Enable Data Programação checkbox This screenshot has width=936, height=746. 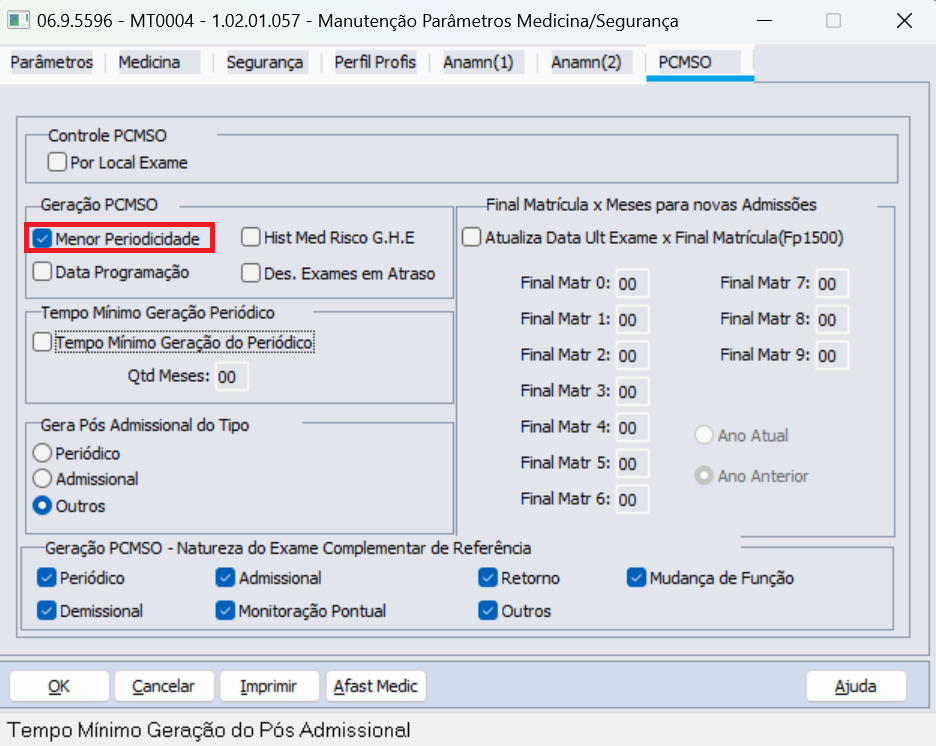click(x=42, y=272)
